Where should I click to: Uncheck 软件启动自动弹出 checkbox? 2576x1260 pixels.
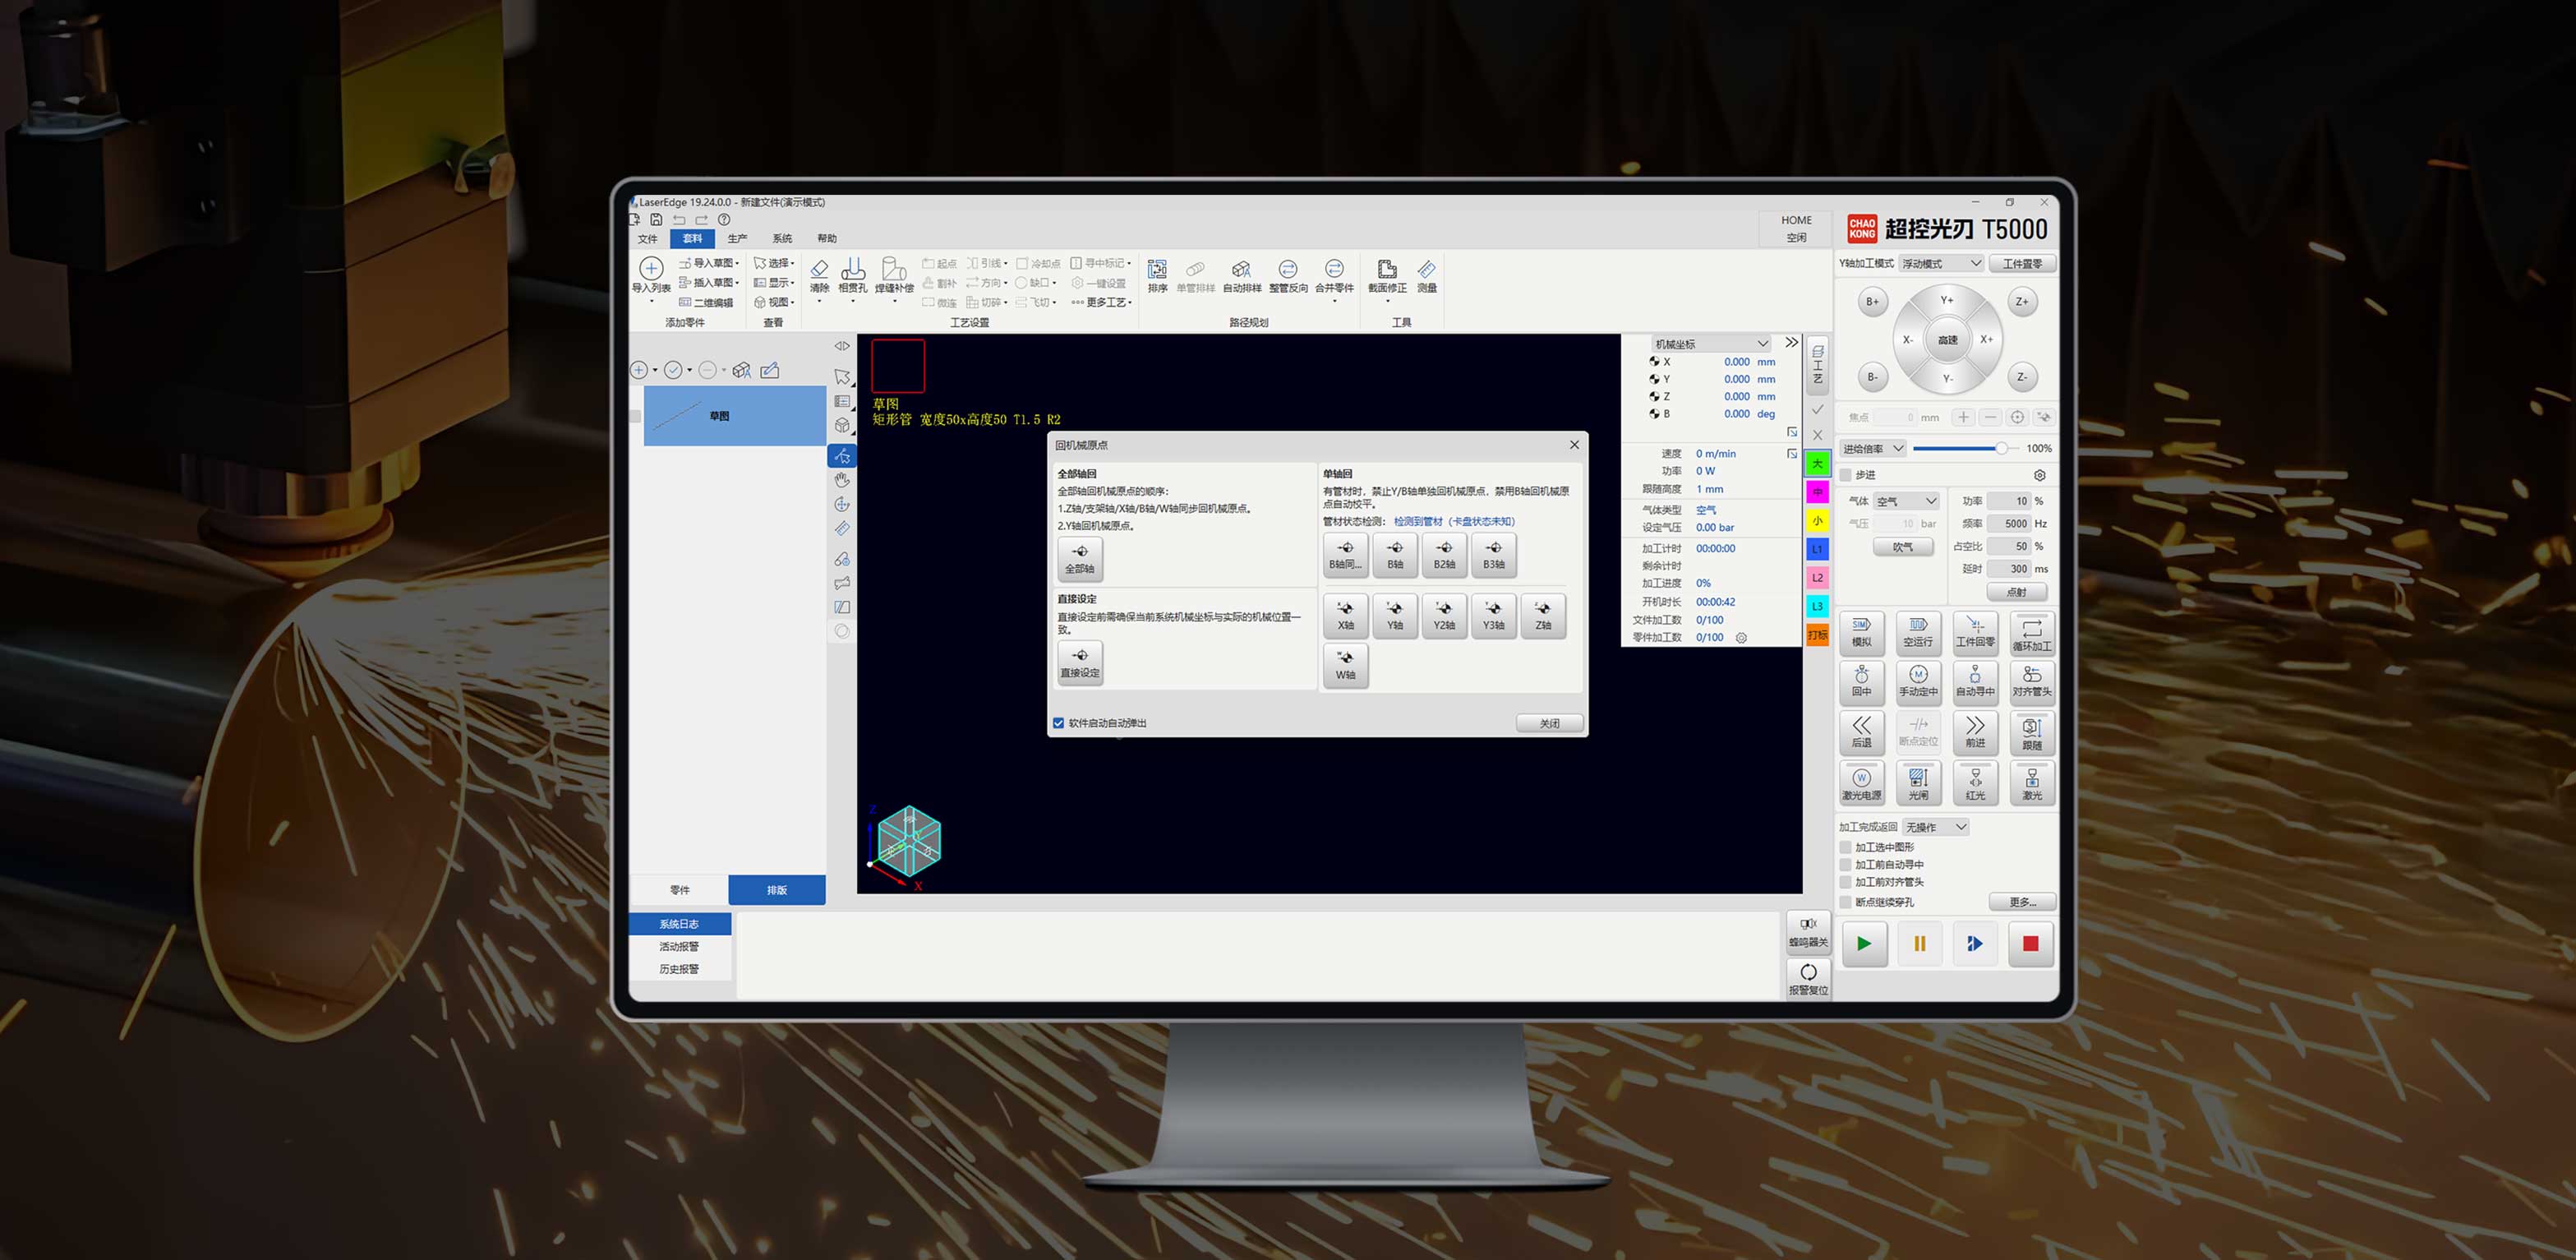click(1058, 723)
